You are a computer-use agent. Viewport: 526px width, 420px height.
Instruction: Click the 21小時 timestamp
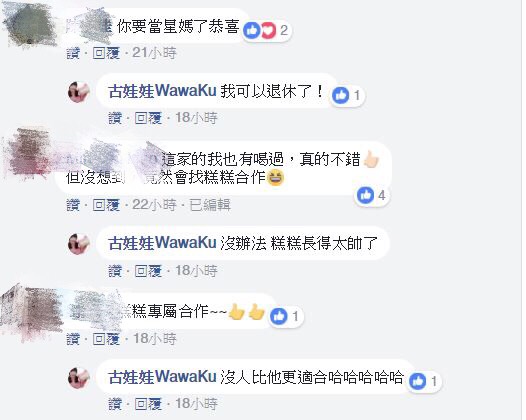(154, 53)
